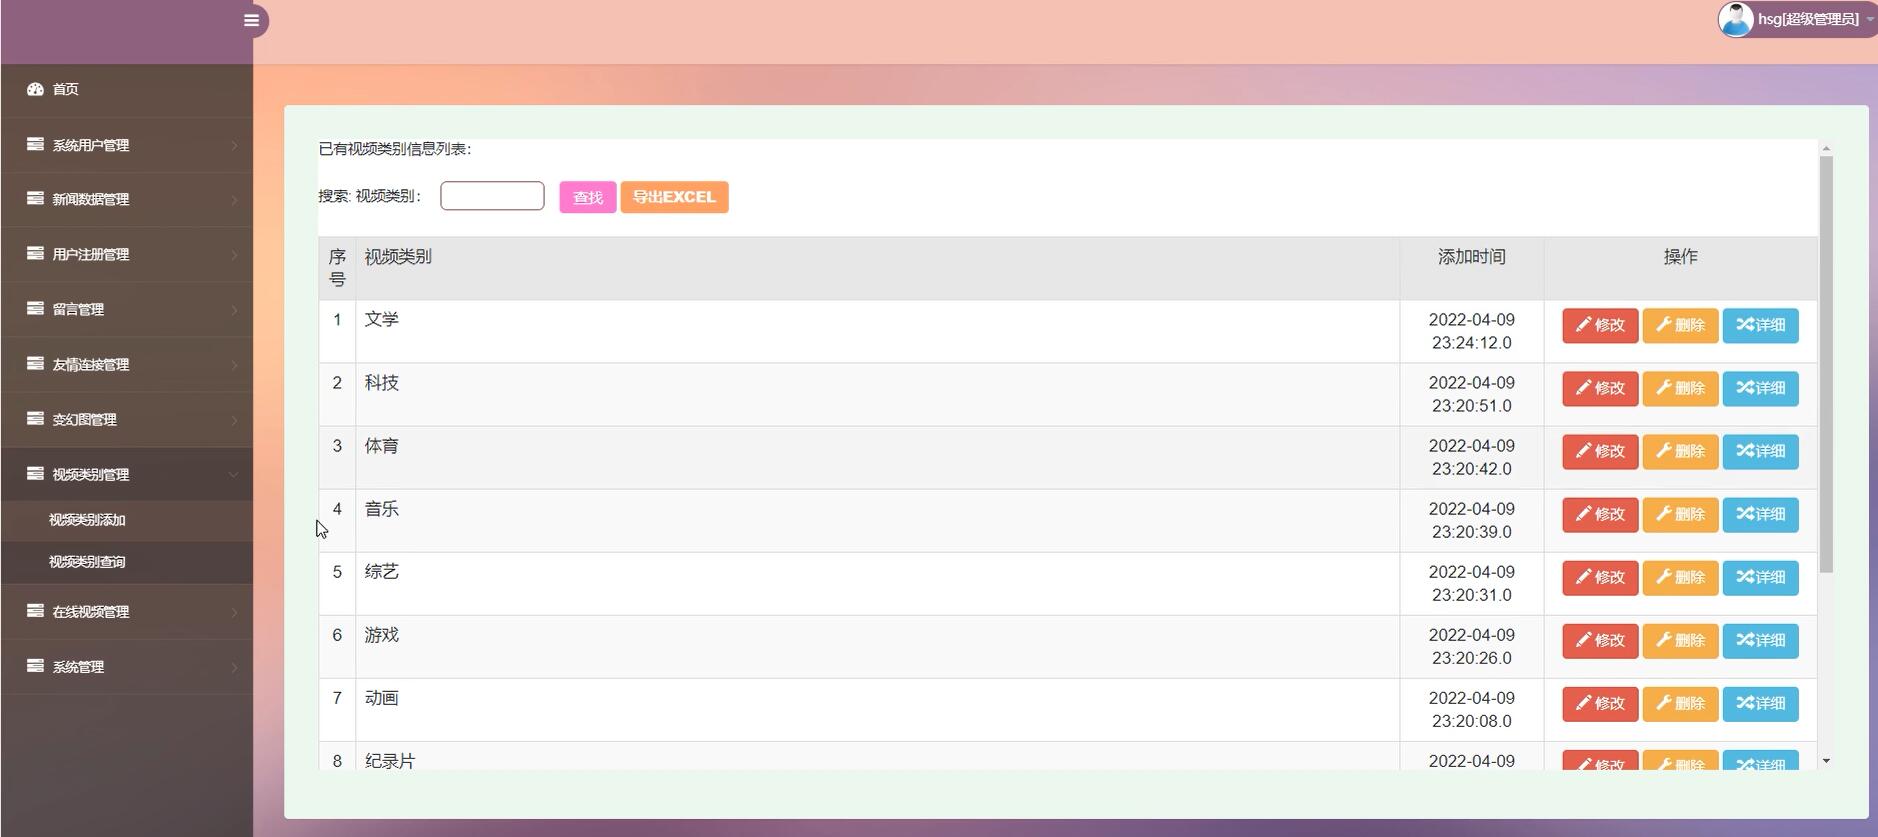This screenshot has width=1878, height=837.
Task: Click the user avatar icon at the top right
Action: [x=1735, y=19]
